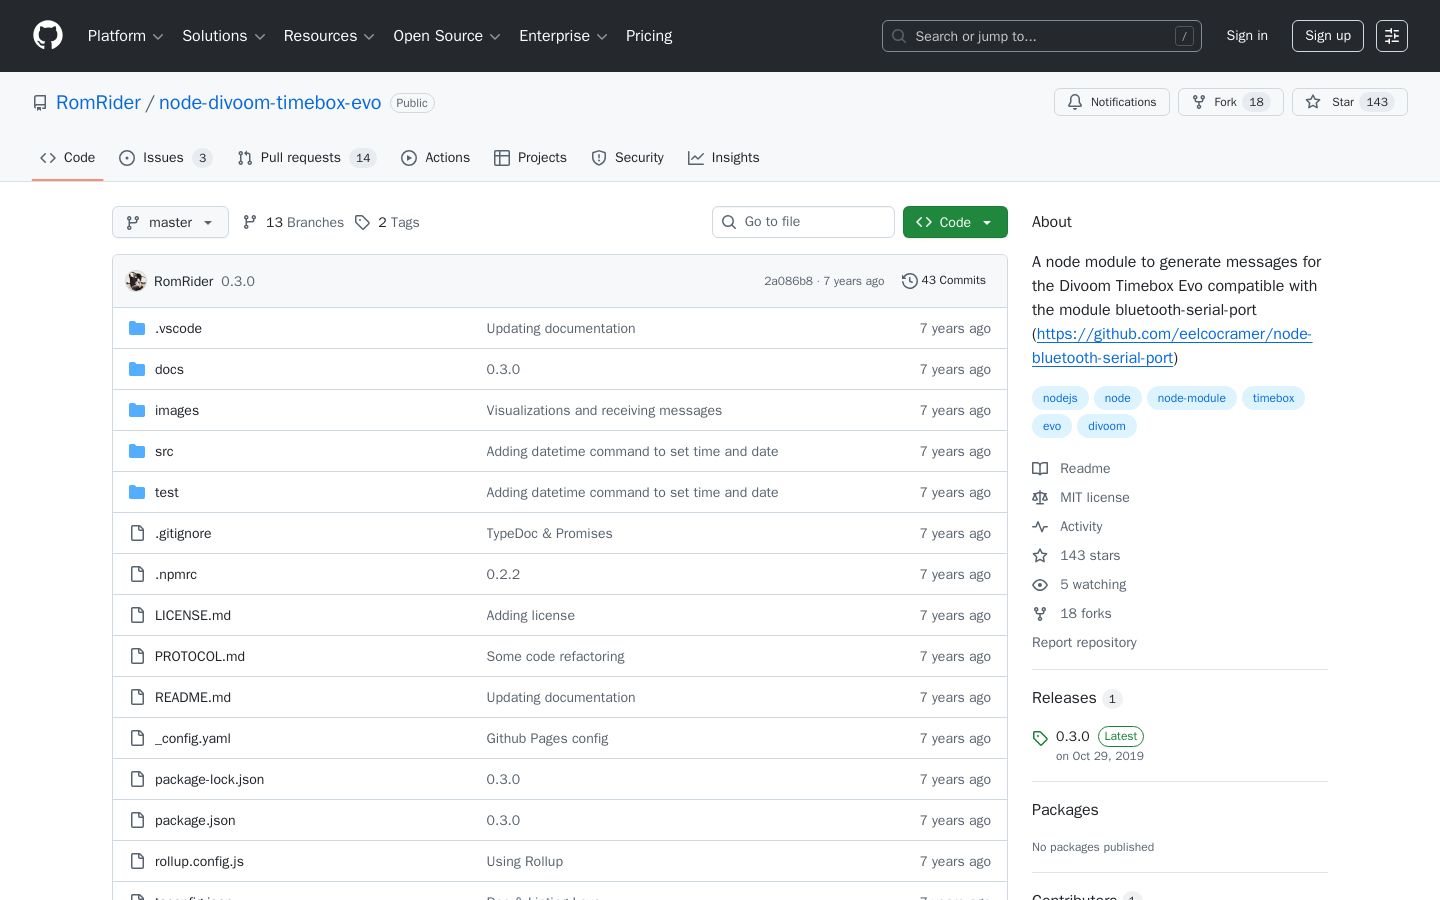Expand the Enterprise menu
Image resolution: width=1440 pixels, height=900 pixels.
(563, 36)
